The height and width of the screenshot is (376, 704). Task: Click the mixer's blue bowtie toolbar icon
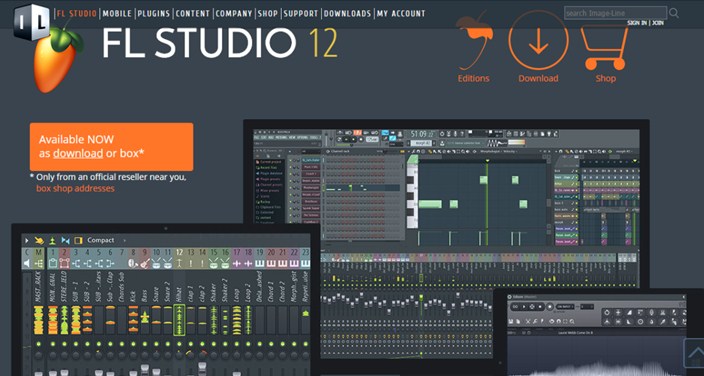click(66, 240)
